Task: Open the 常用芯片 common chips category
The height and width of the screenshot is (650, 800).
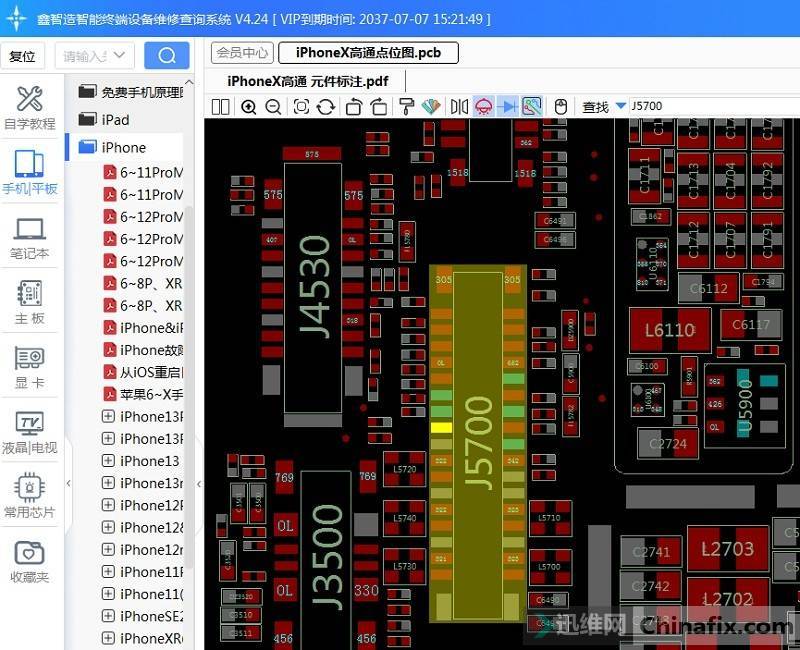Action: coord(29,497)
